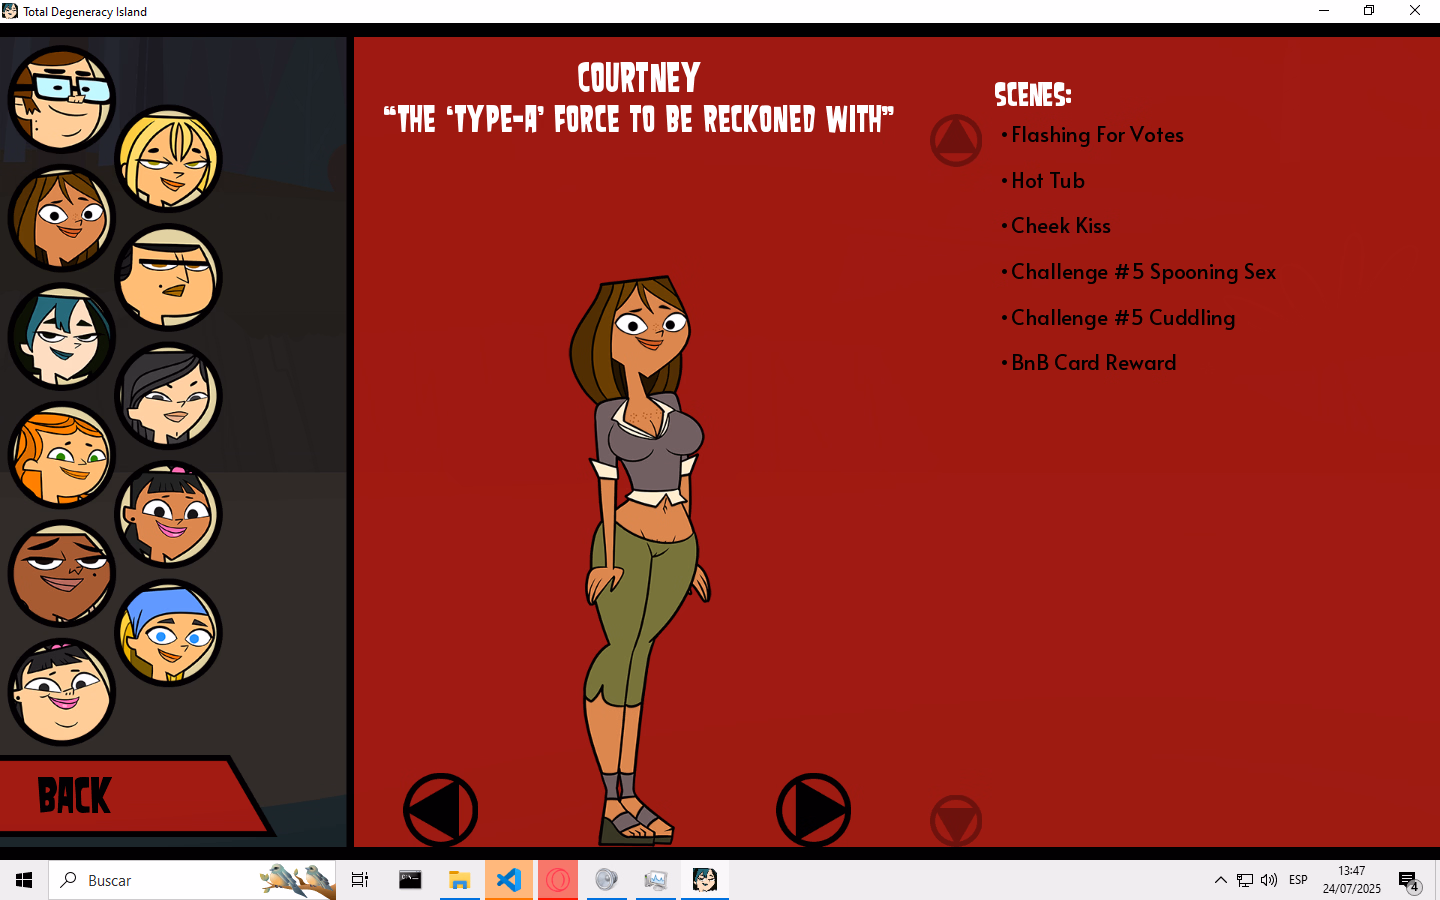This screenshot has width=1440, height=900.
Task: Switch to Opera browser in taskbar
Action: click(558, 880)
